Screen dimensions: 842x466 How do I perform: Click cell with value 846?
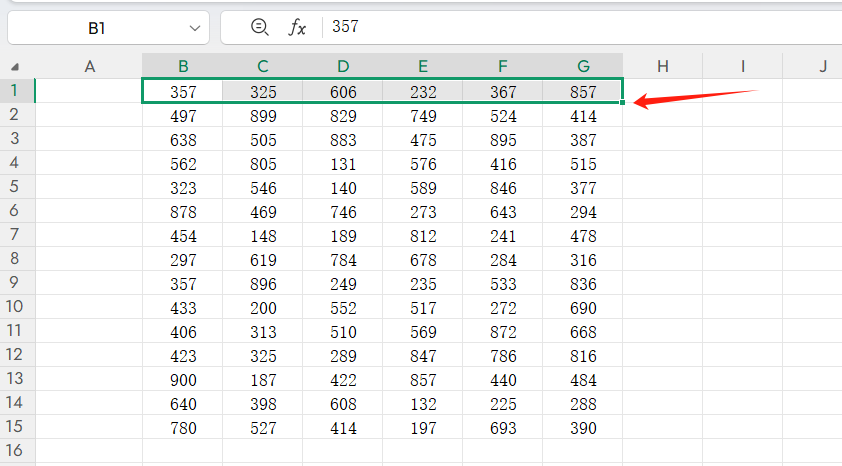tap(503, 188)
